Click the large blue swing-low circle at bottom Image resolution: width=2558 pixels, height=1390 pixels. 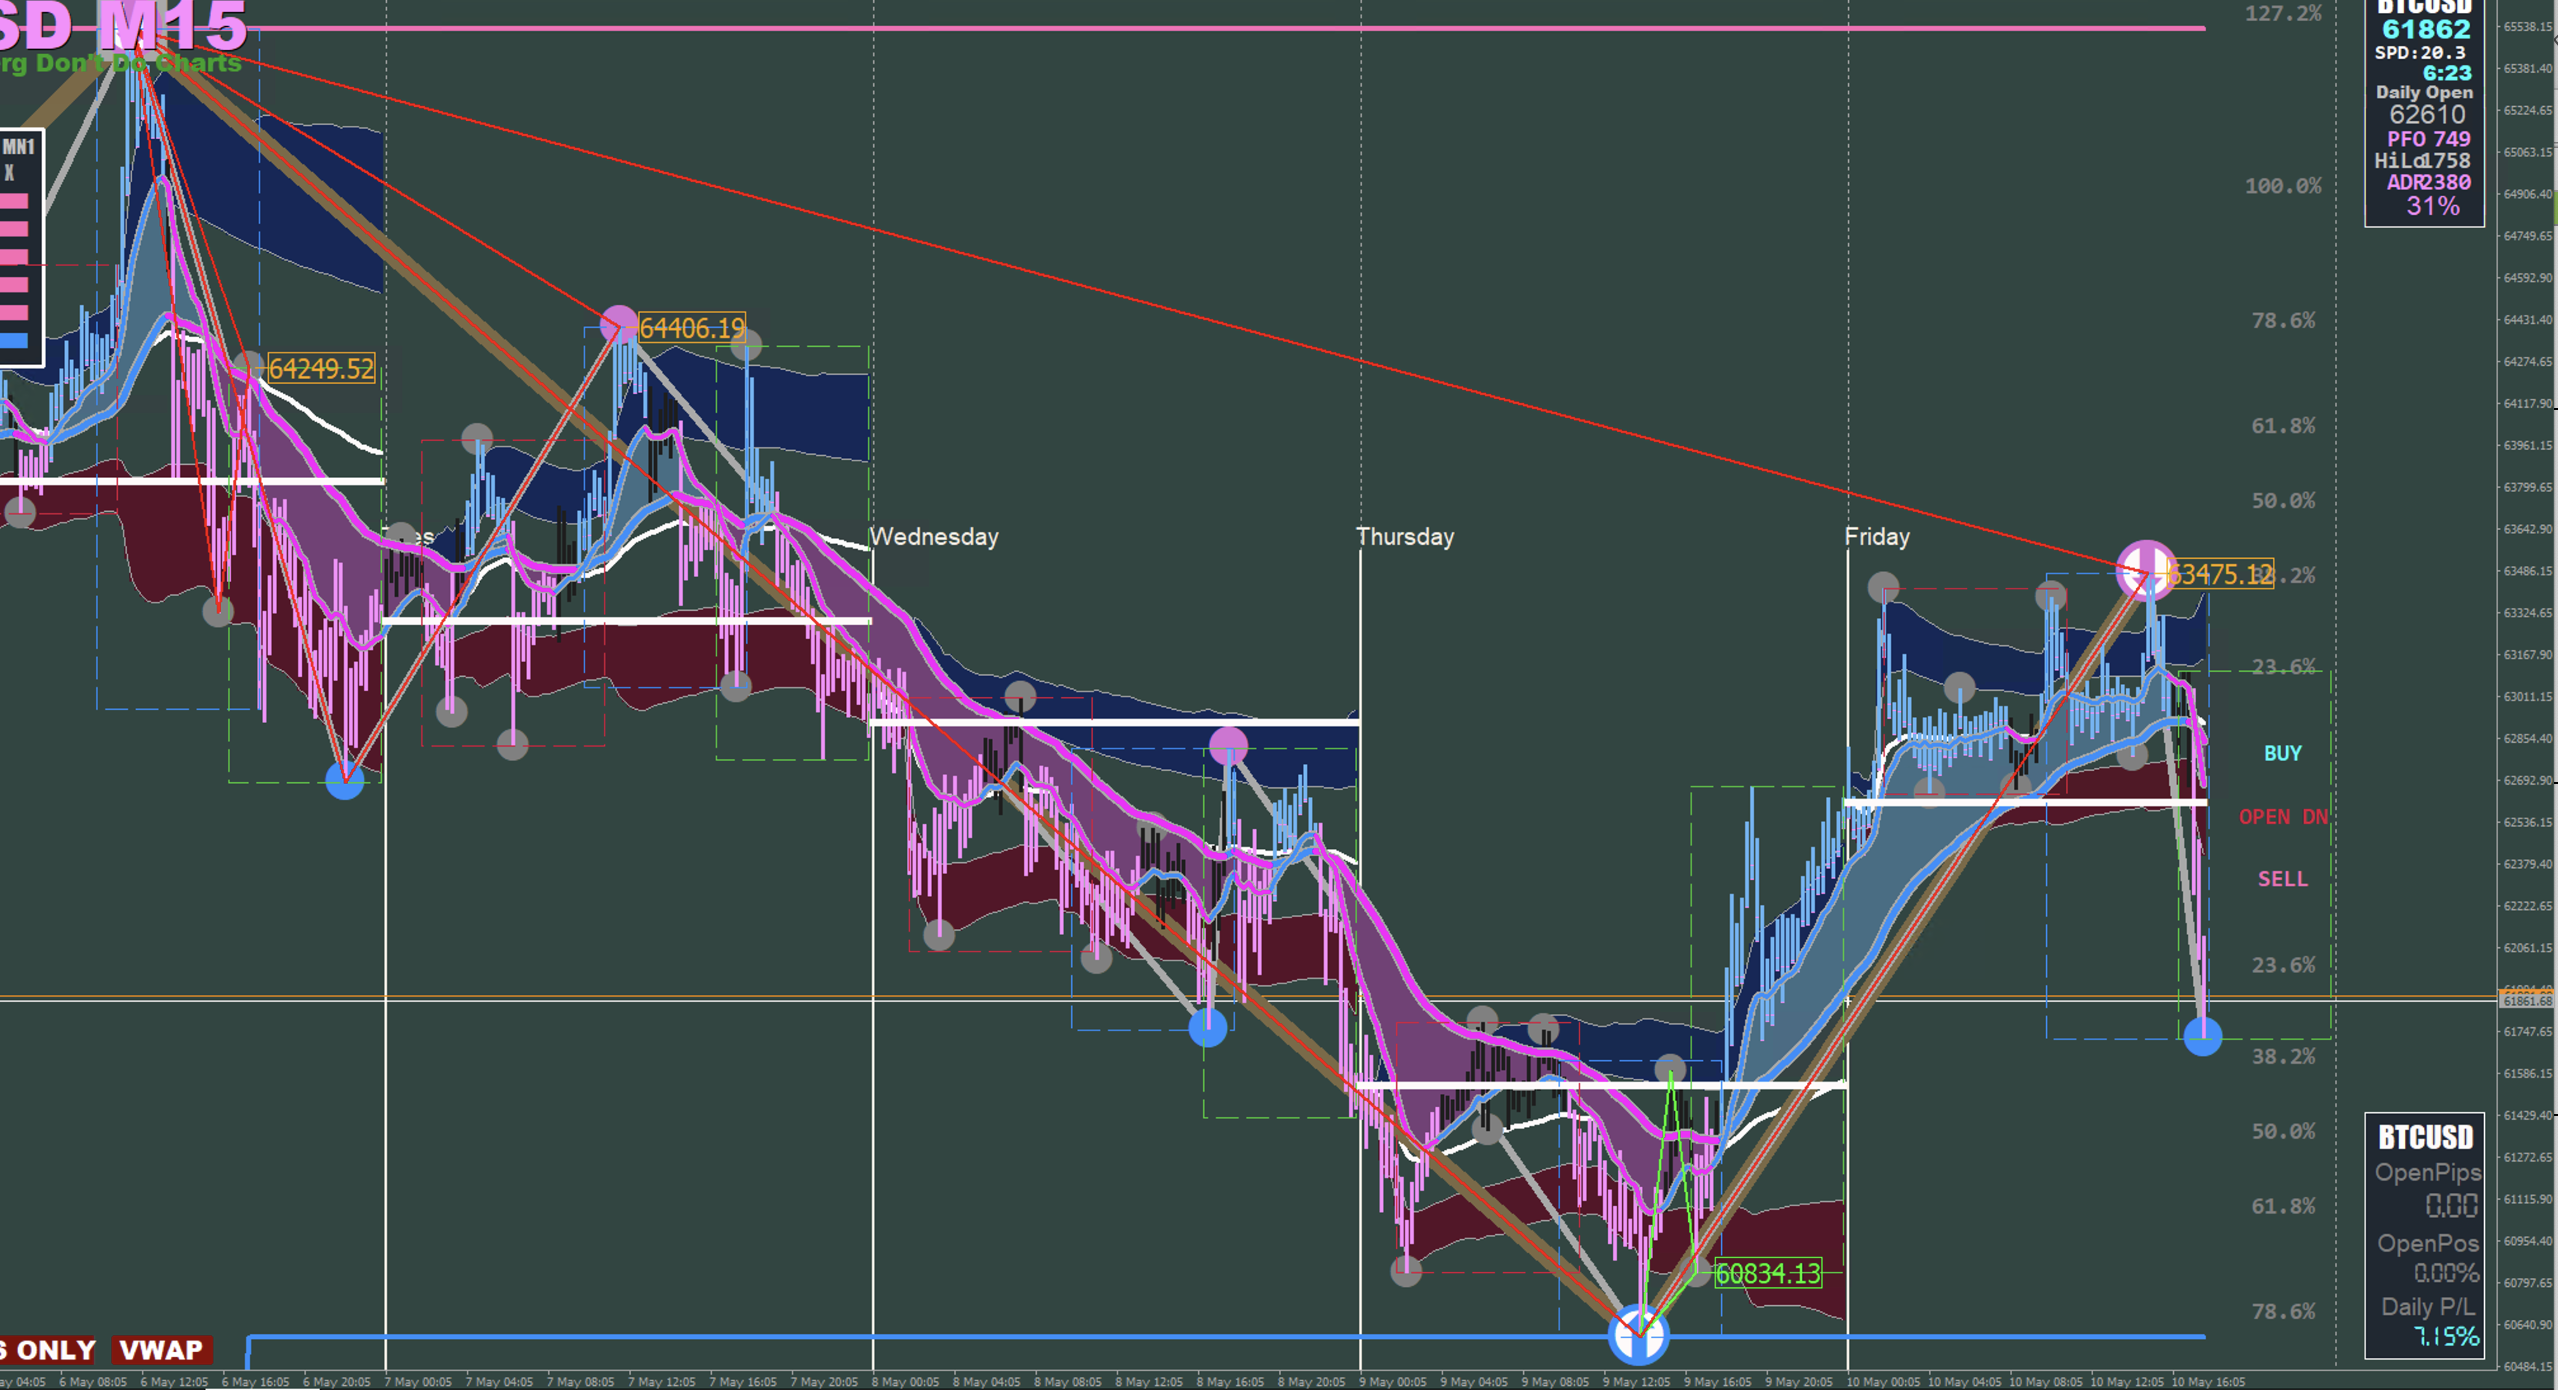[1637, 1334]
